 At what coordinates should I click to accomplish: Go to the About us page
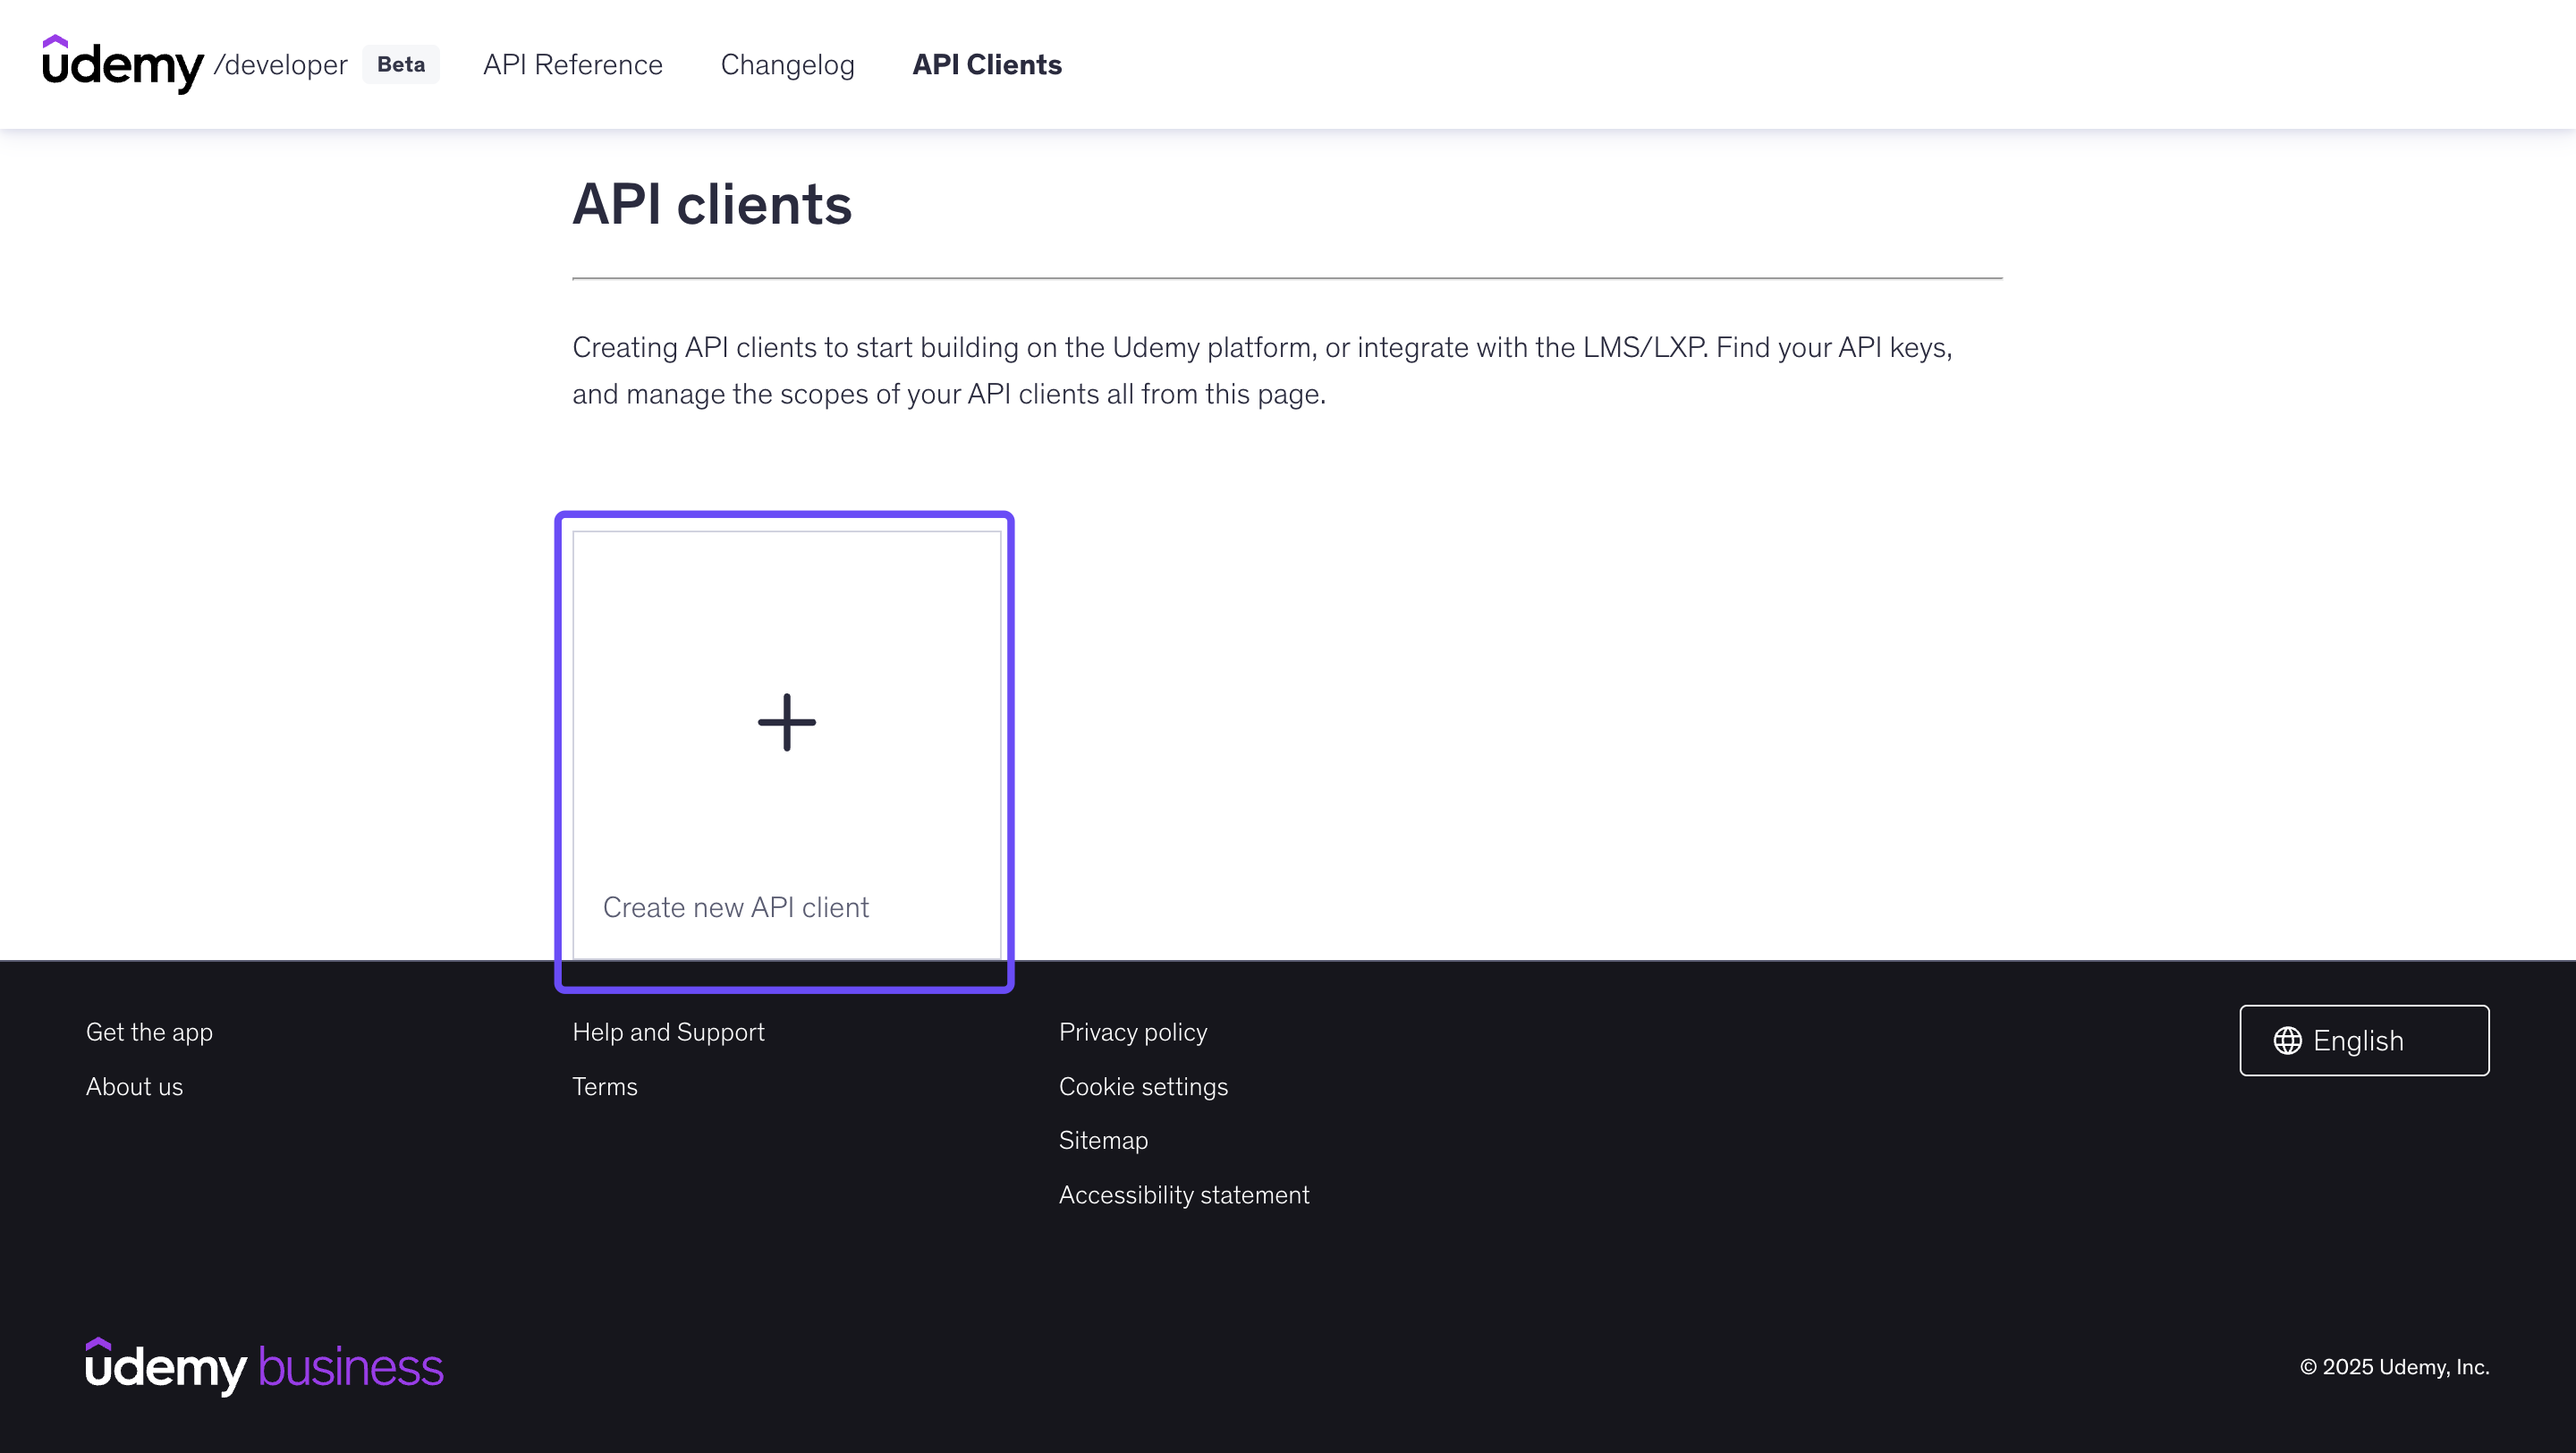[134, 1086]
